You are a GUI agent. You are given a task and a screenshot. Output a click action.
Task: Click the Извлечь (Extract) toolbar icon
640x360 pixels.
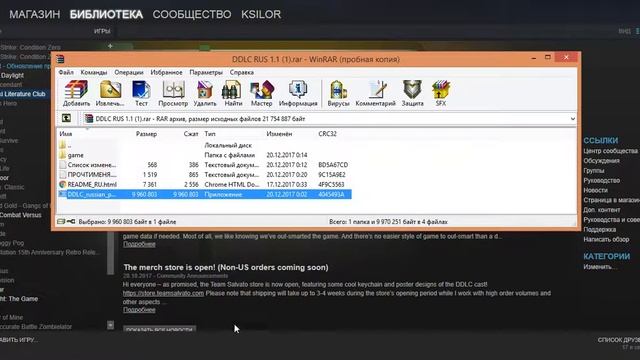[x=110, y=93]
